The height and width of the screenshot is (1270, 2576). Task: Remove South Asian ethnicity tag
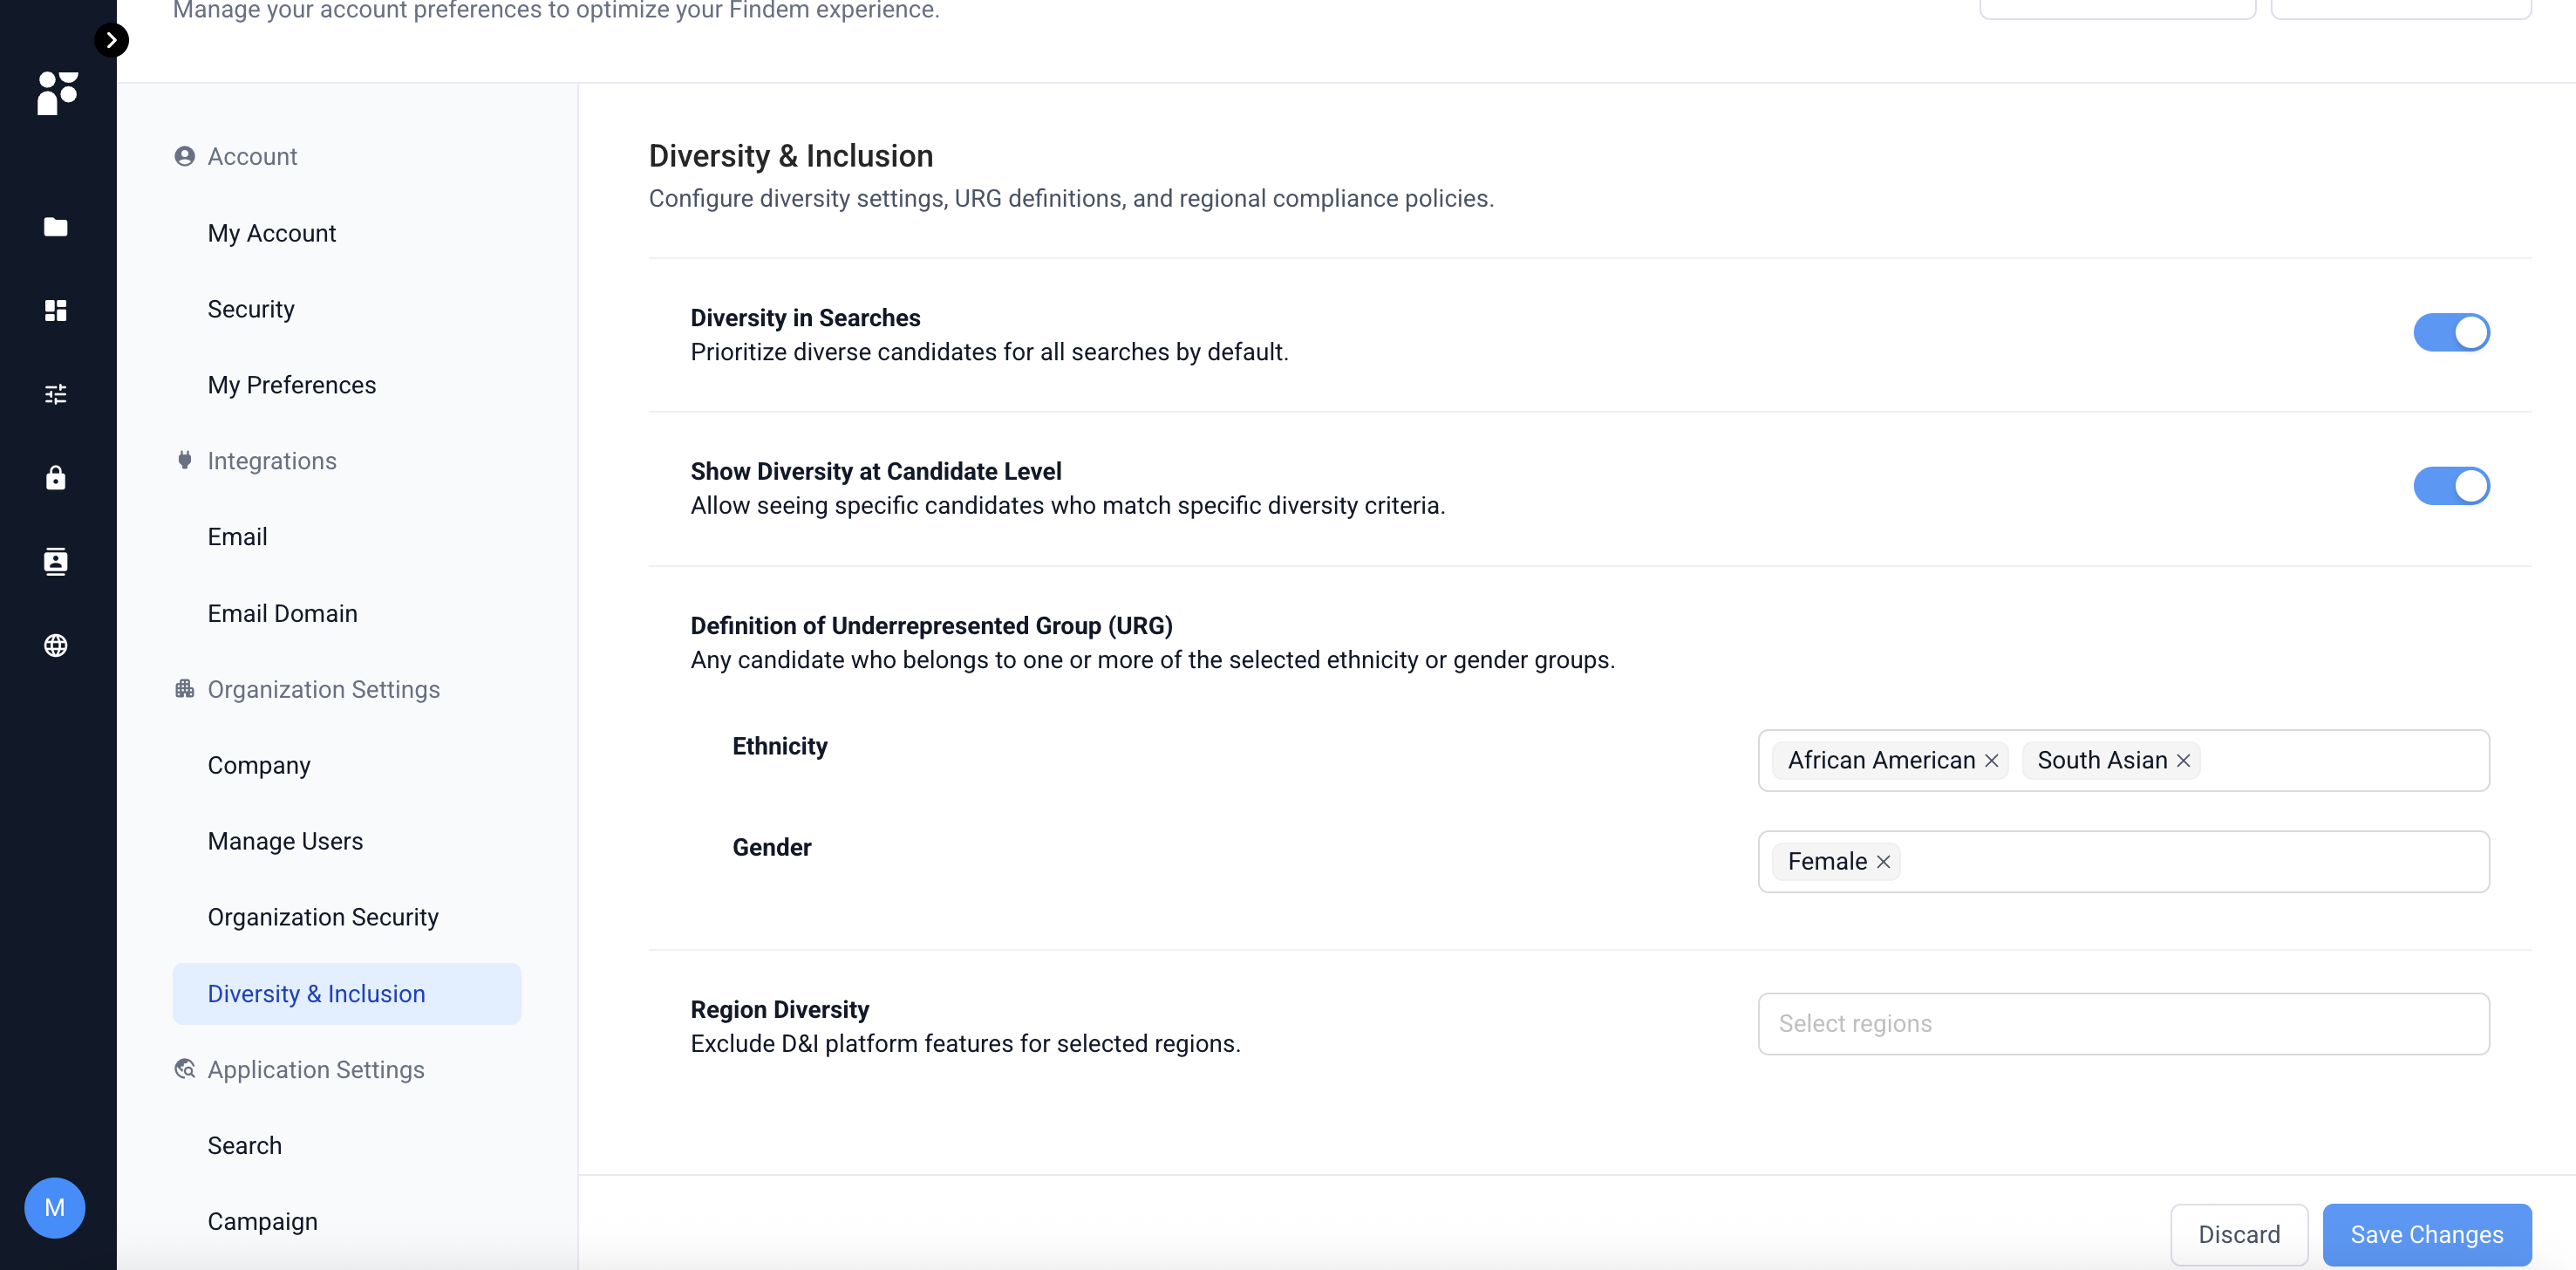tap(2183, 761)
